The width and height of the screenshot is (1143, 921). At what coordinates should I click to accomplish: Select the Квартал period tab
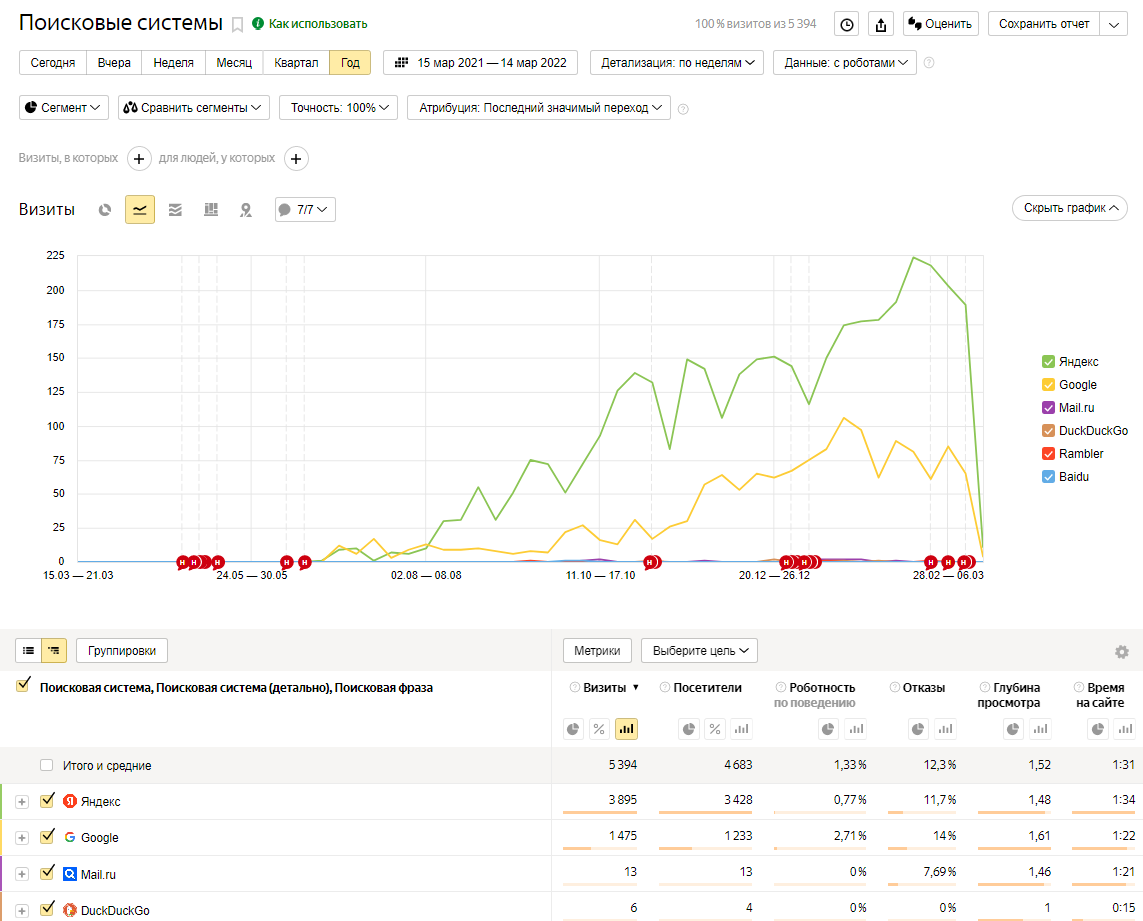296,63
